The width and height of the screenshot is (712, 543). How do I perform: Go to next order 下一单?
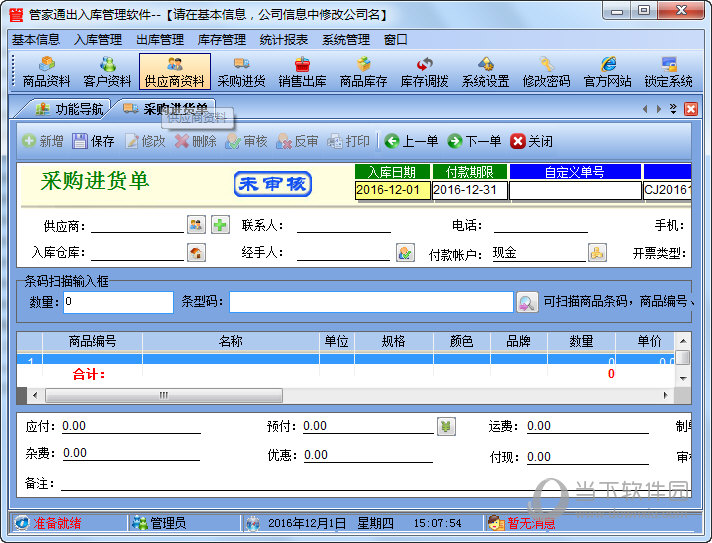pos(474,141)
